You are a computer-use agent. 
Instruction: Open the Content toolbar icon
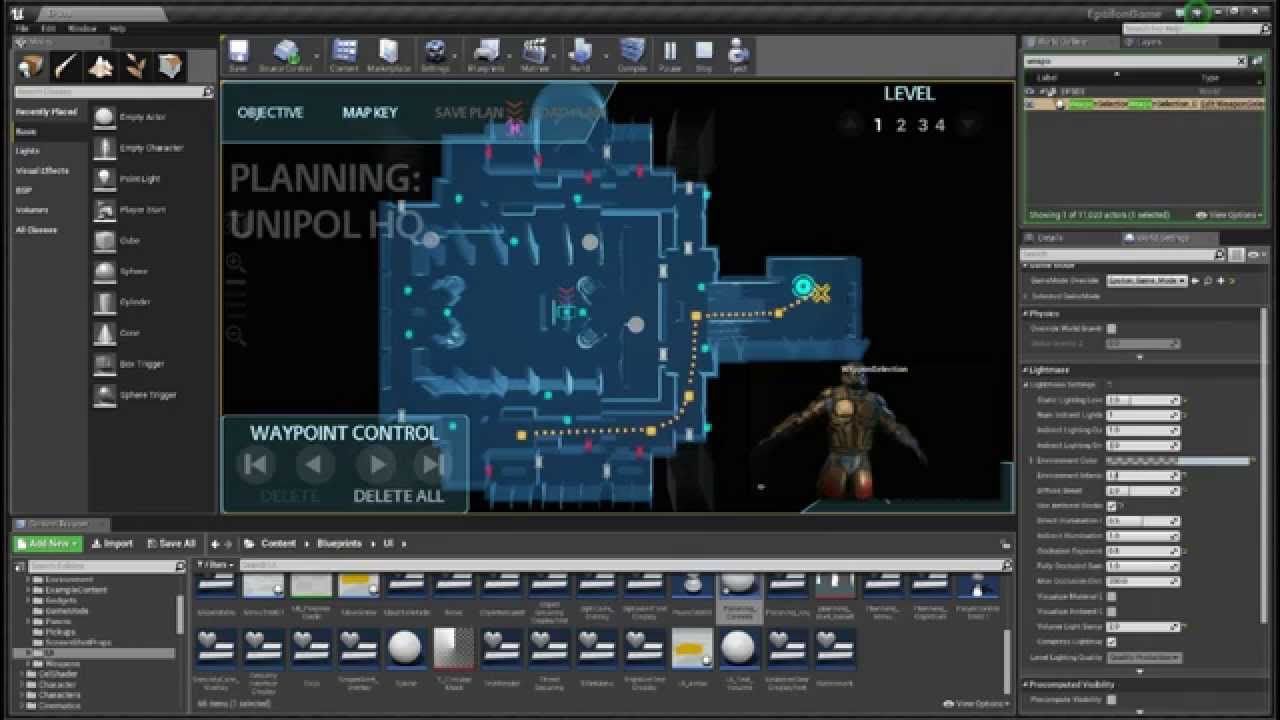pyautogui.click(x=344, y=56)
